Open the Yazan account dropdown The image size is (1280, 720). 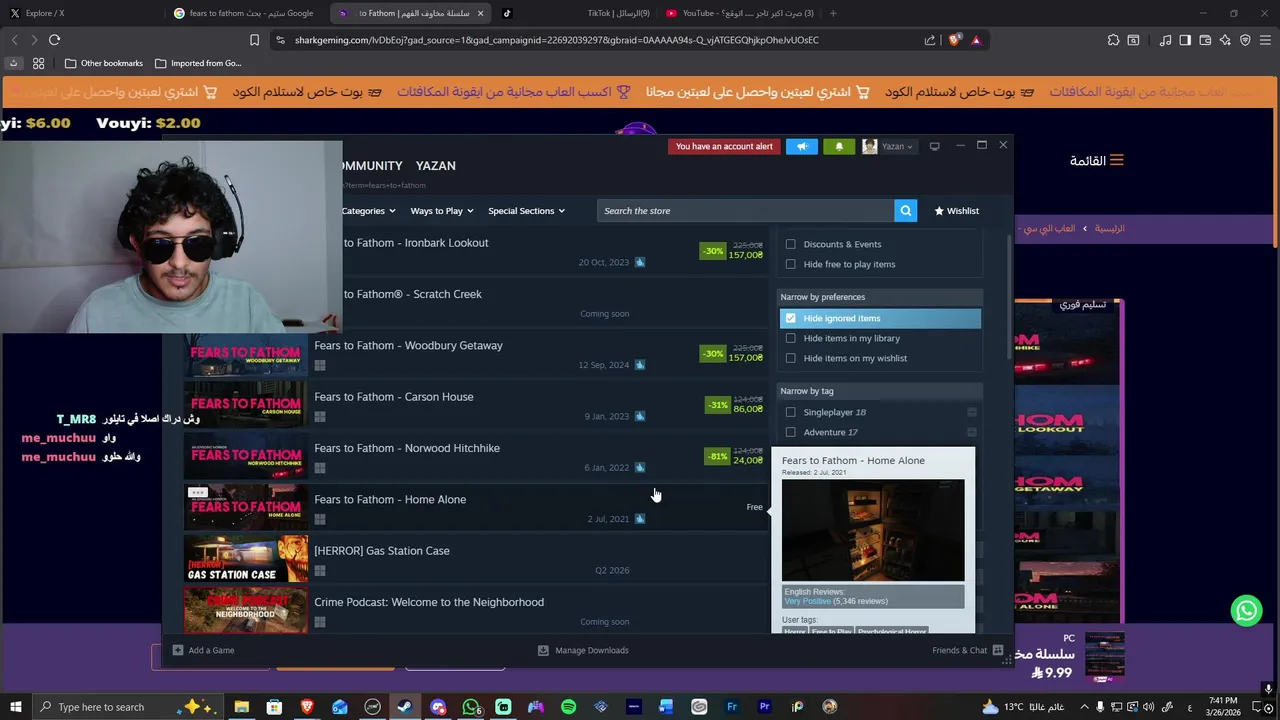888,146
